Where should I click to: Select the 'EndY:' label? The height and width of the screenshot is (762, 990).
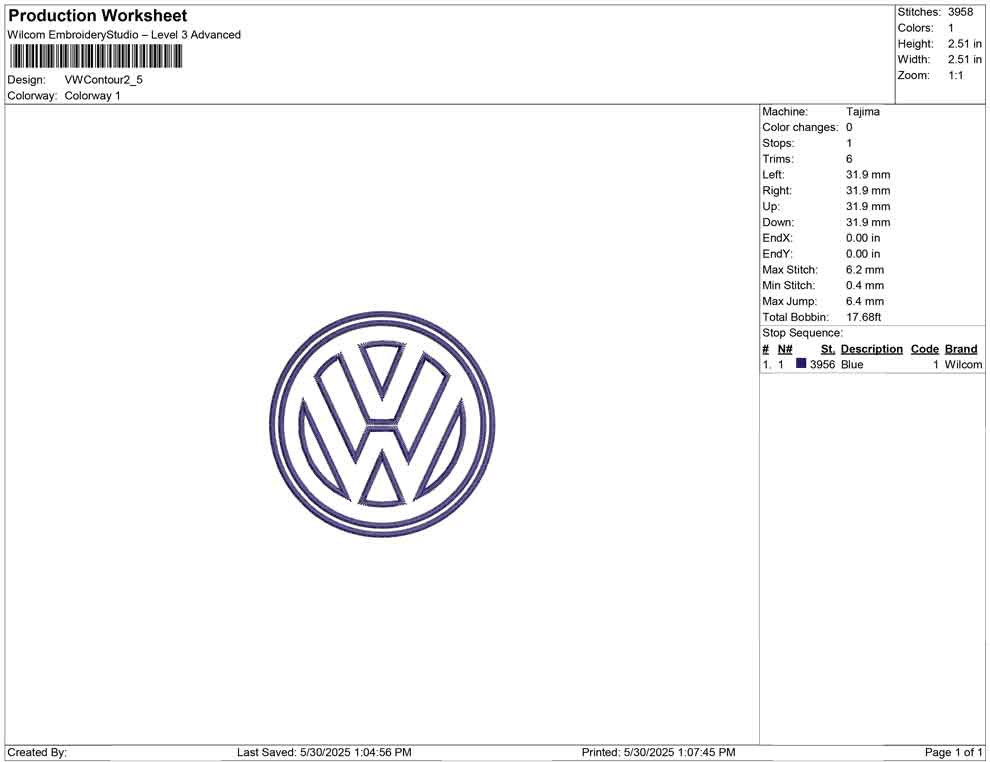click(x=777, y=254)
